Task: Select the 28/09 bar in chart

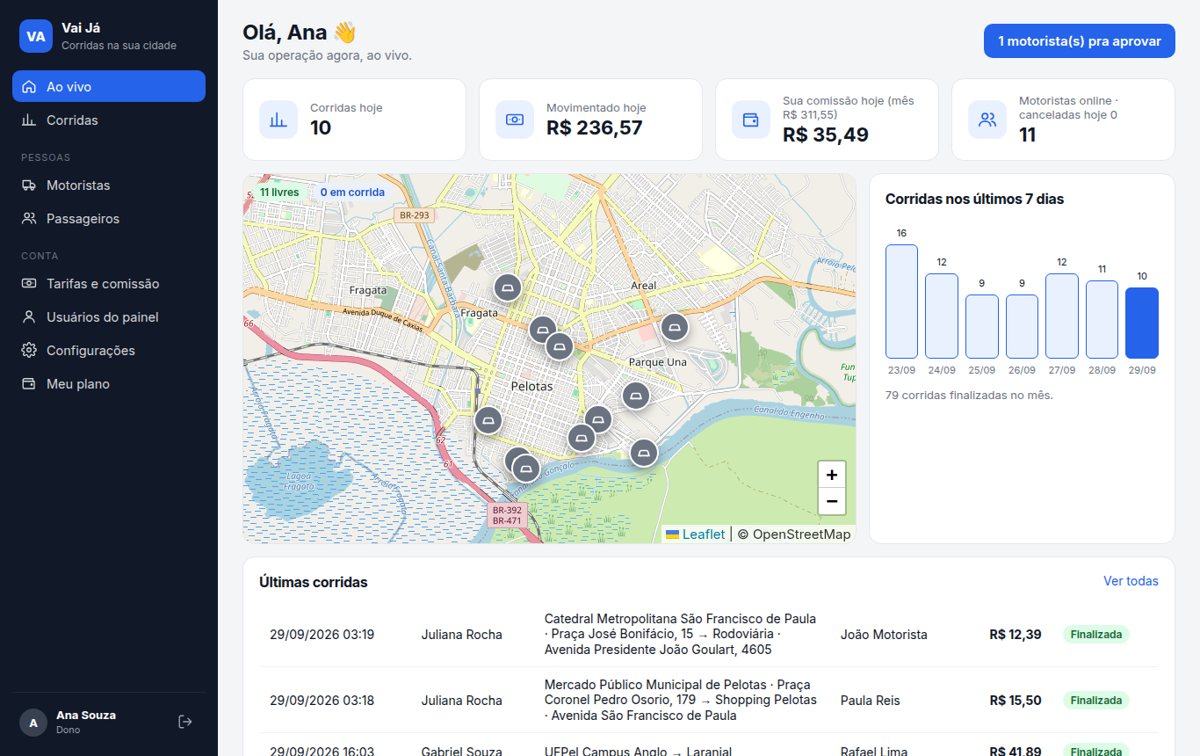Action: (x=1102, y=320)
